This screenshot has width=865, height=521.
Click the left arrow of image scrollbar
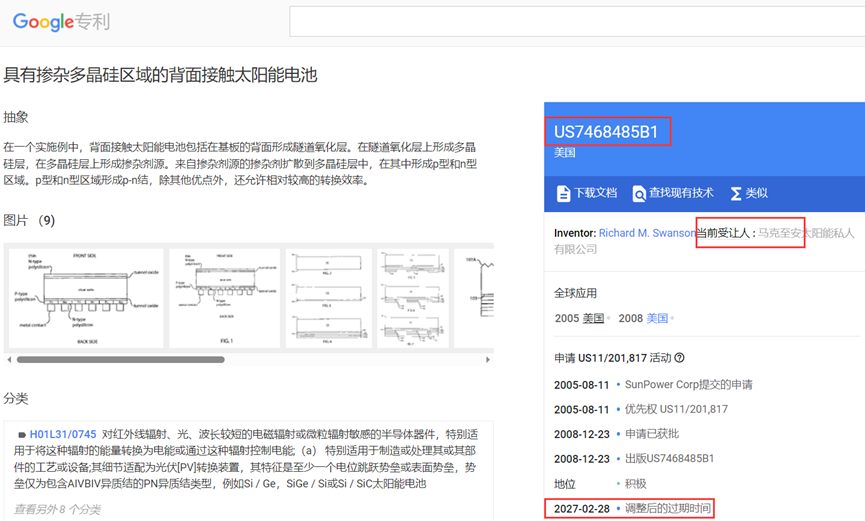[x=9, y=360]
